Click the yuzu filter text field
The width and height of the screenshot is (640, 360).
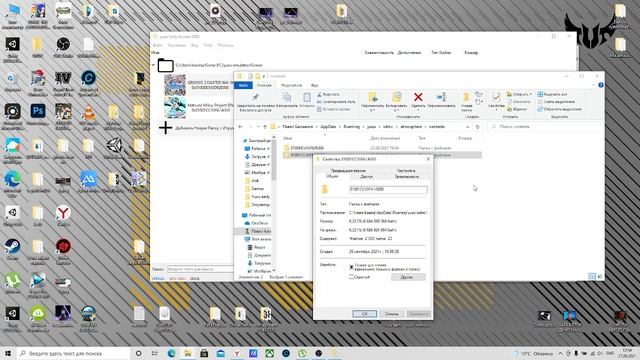click(x=200, y=269)
